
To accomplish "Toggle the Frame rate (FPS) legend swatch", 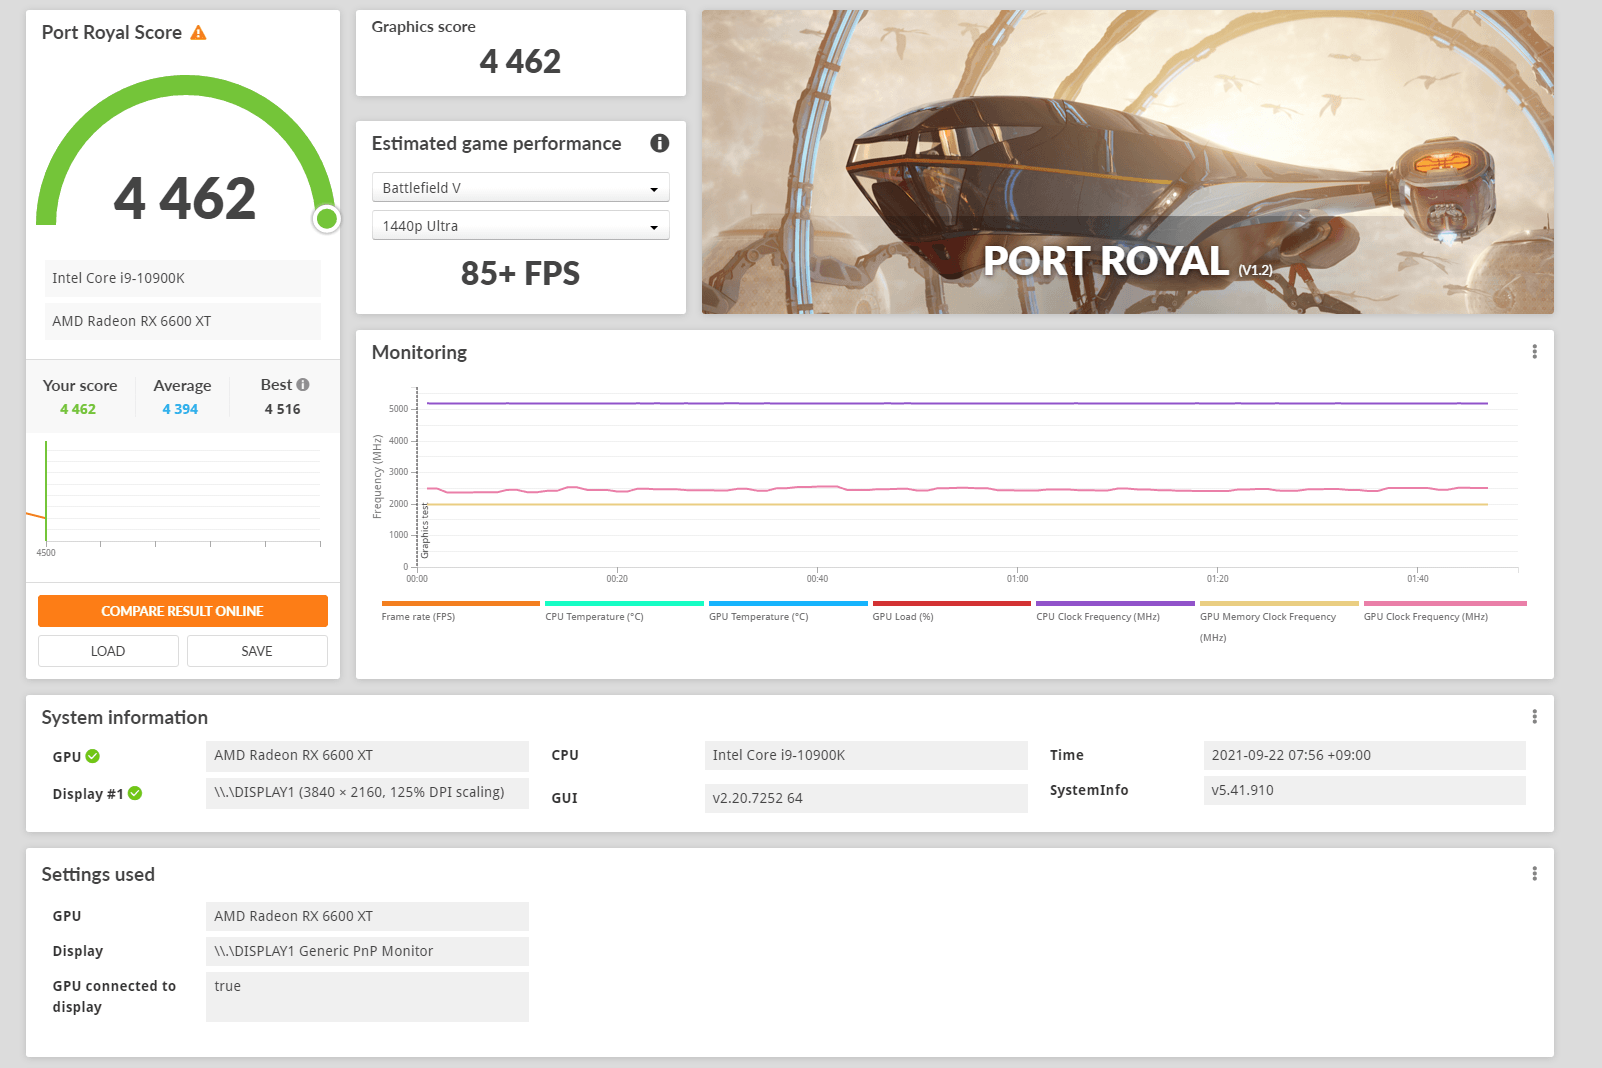I will pos(460,604).
